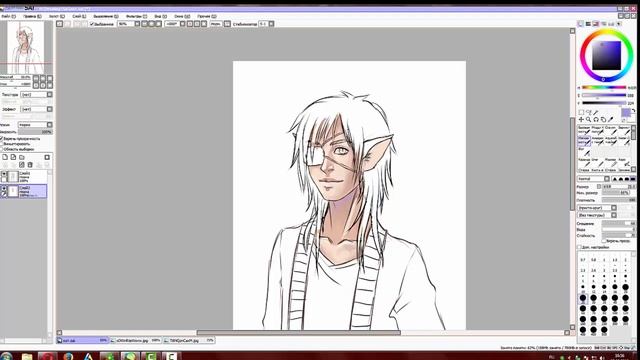This screenshot has height=360, width=640.
Task: Open the Прочее menu
Action: click(x=207, y=16)
